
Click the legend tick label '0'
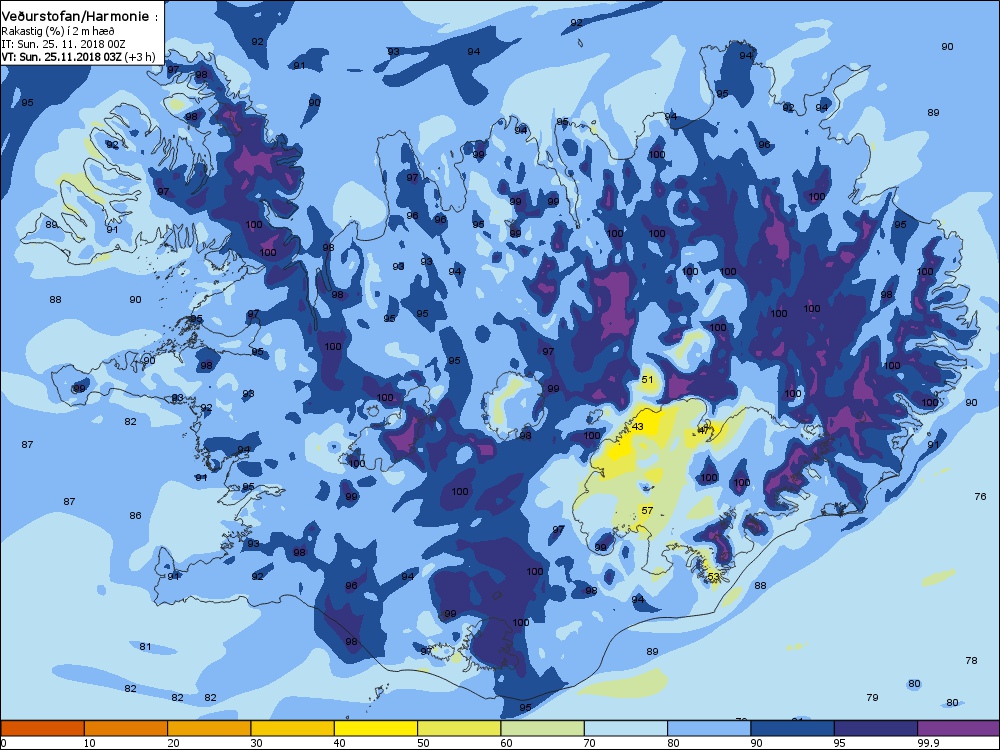tap(4, 743)
